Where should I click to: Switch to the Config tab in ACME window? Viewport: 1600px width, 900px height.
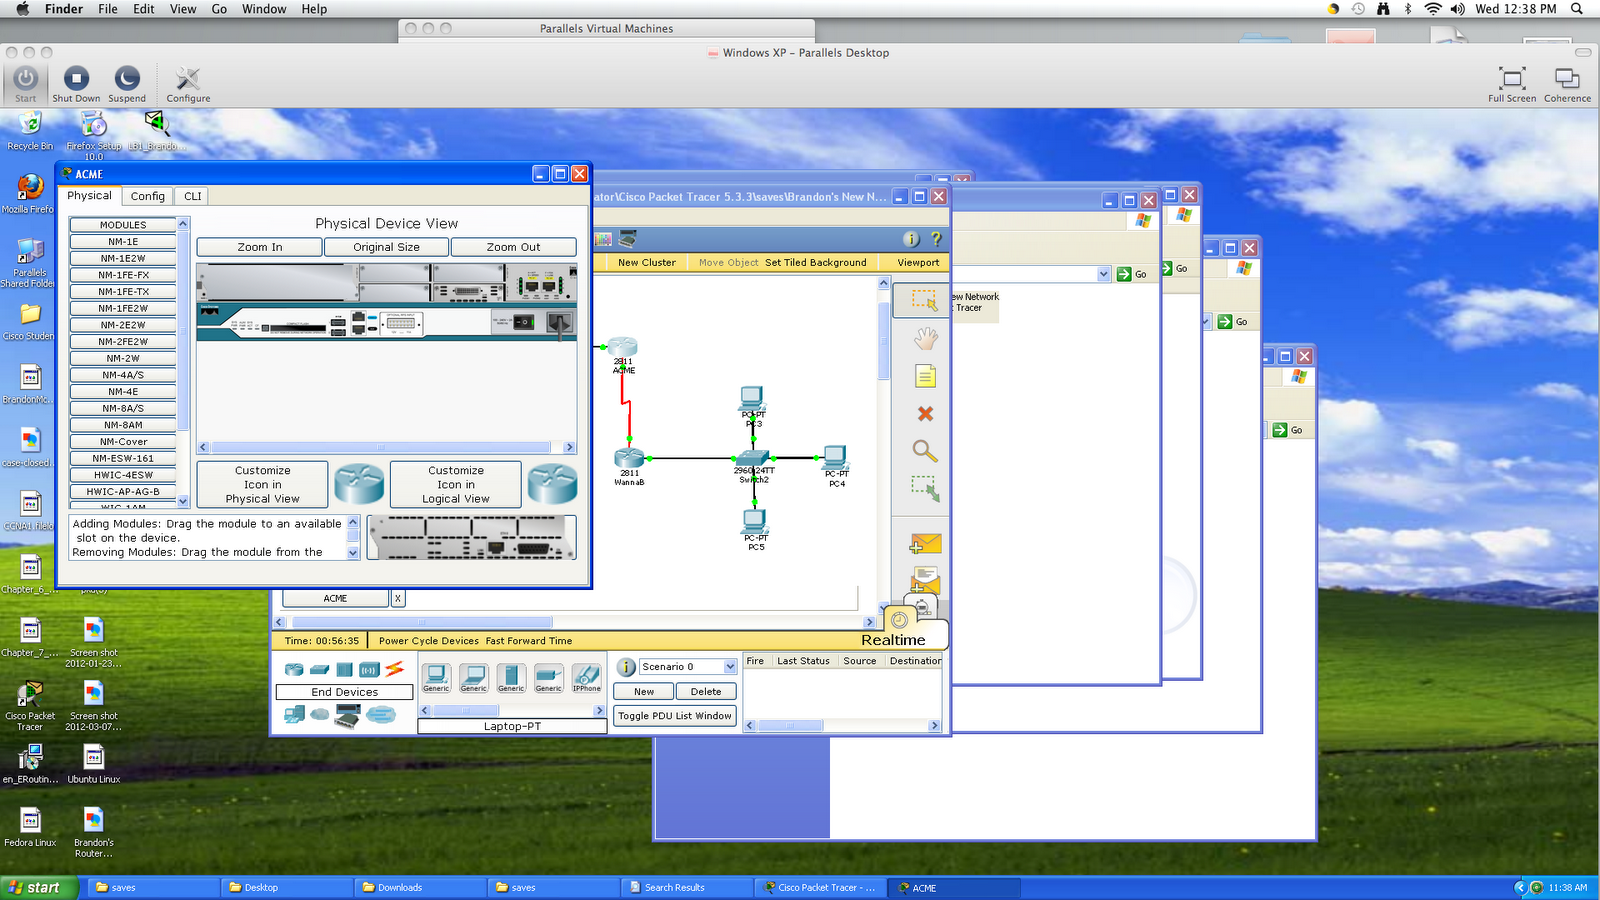(148, 196)
